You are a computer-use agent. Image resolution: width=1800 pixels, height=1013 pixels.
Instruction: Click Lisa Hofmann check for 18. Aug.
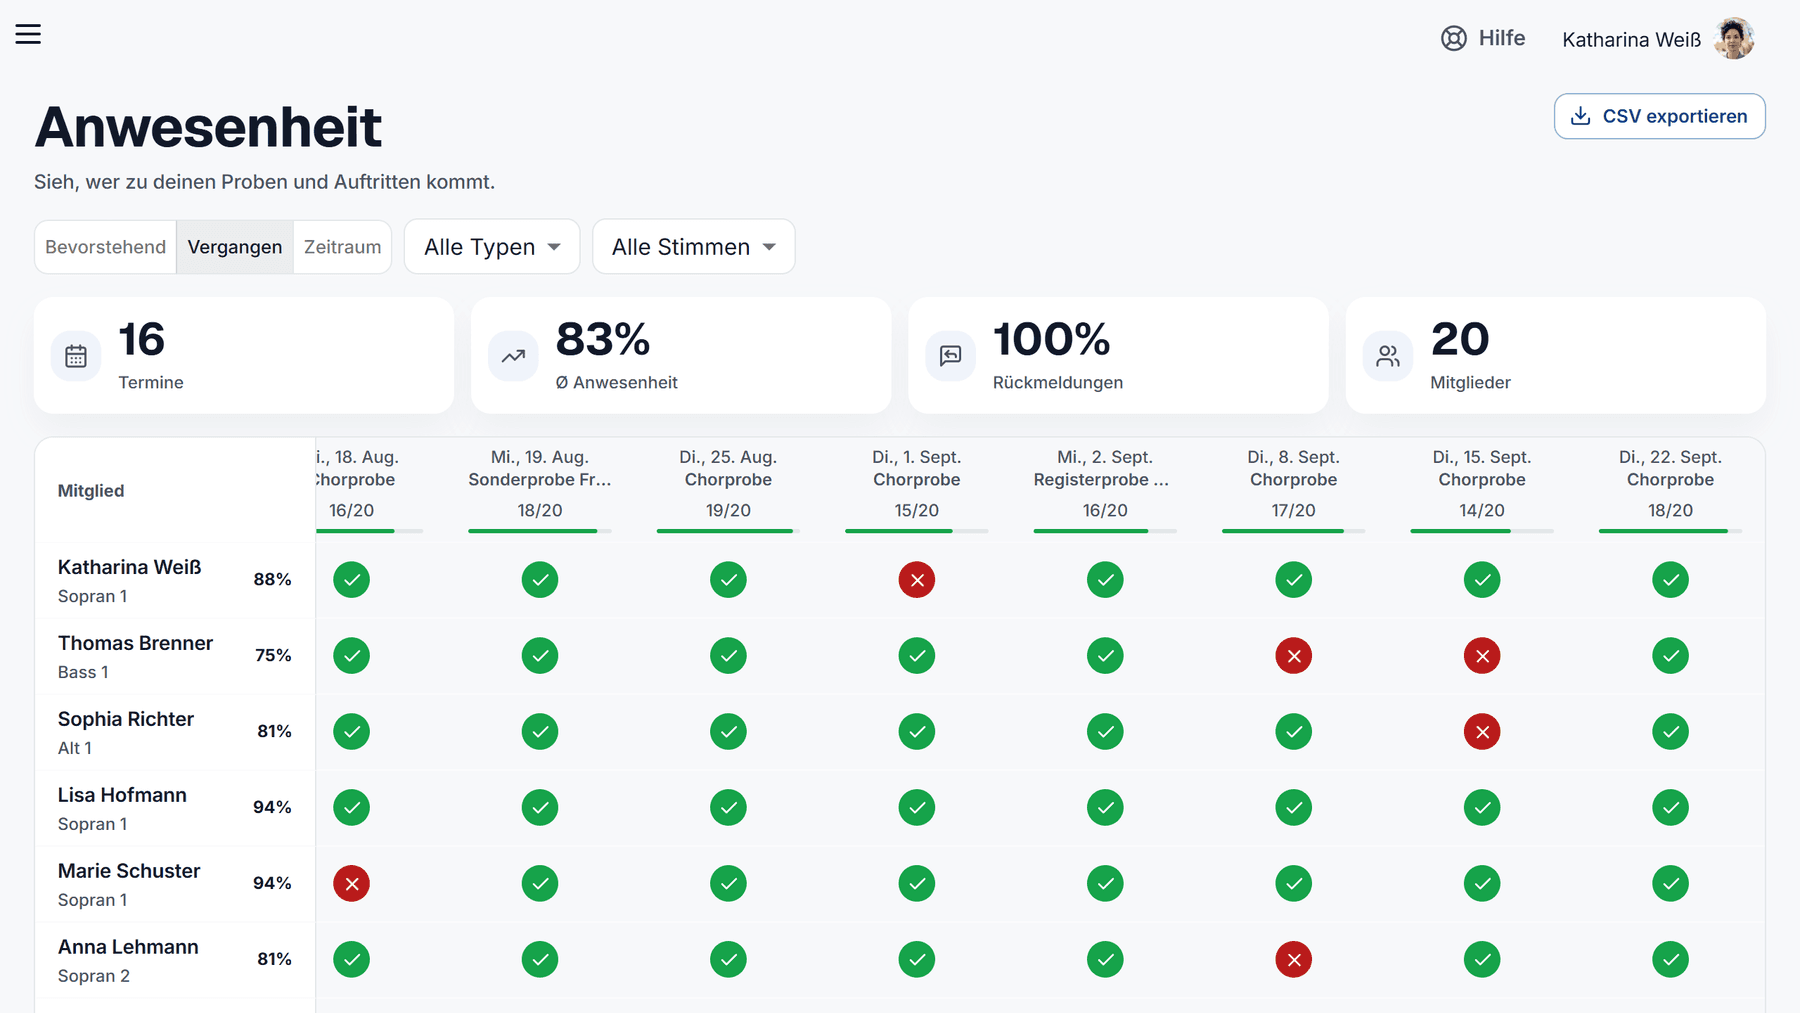click(352, 808)
